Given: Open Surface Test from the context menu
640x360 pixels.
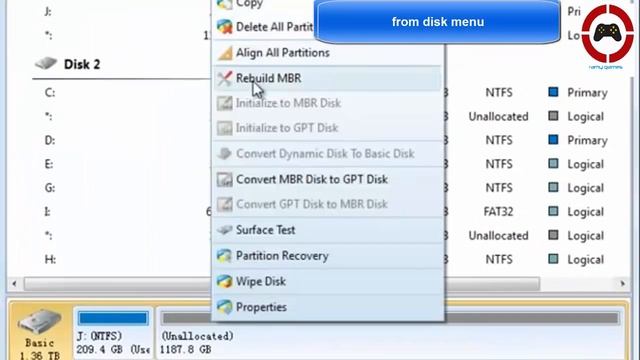Looking at the screenshot, I should [327, 230].
